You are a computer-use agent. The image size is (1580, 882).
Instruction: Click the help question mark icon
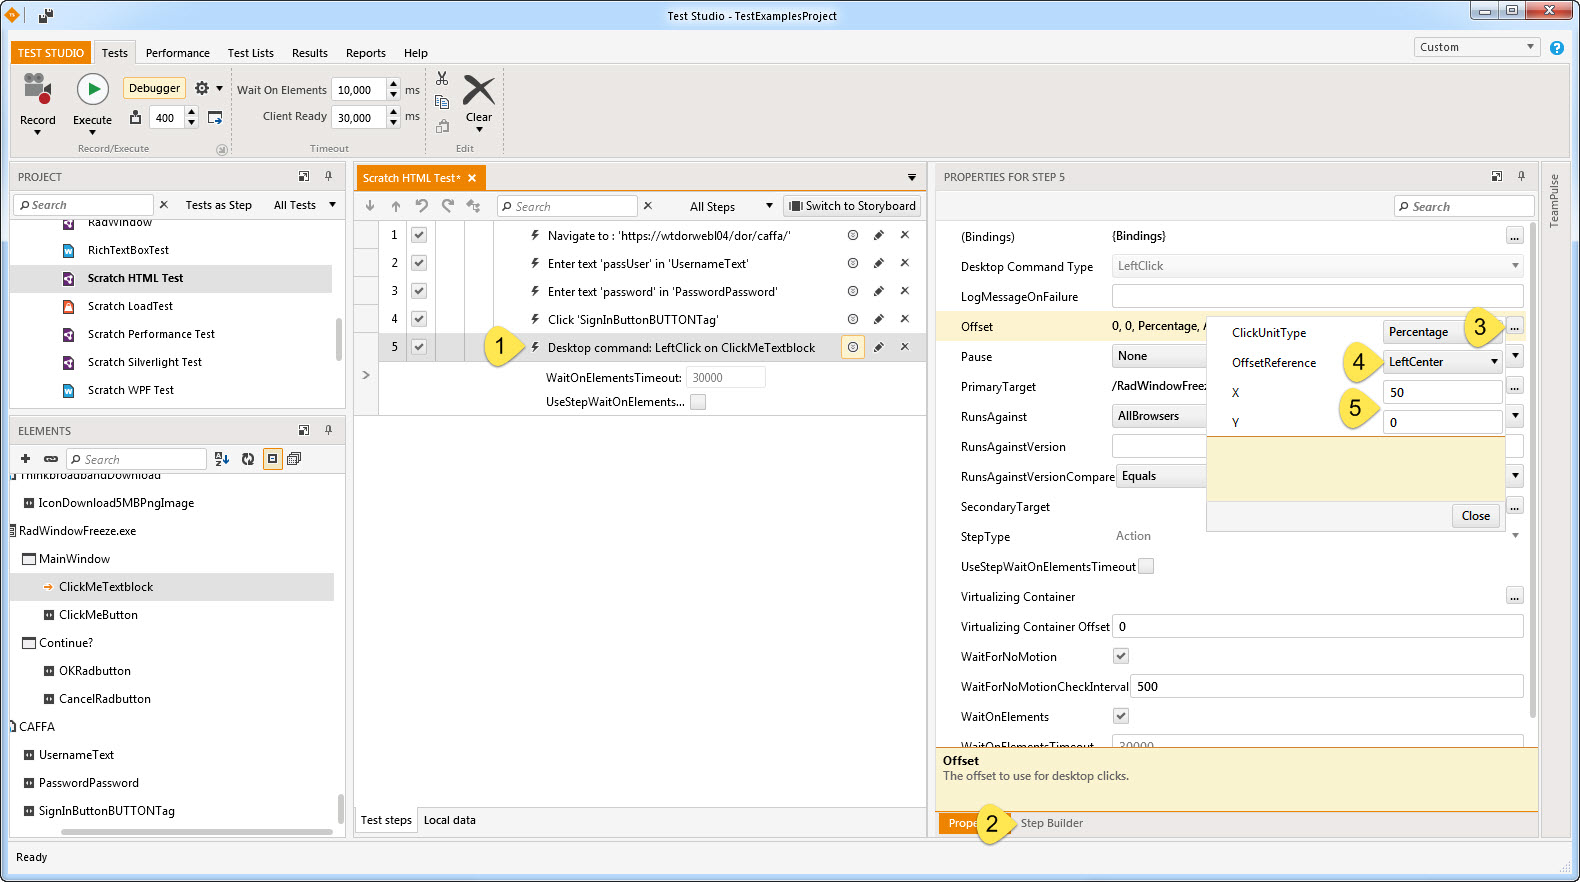(1556, 48)
